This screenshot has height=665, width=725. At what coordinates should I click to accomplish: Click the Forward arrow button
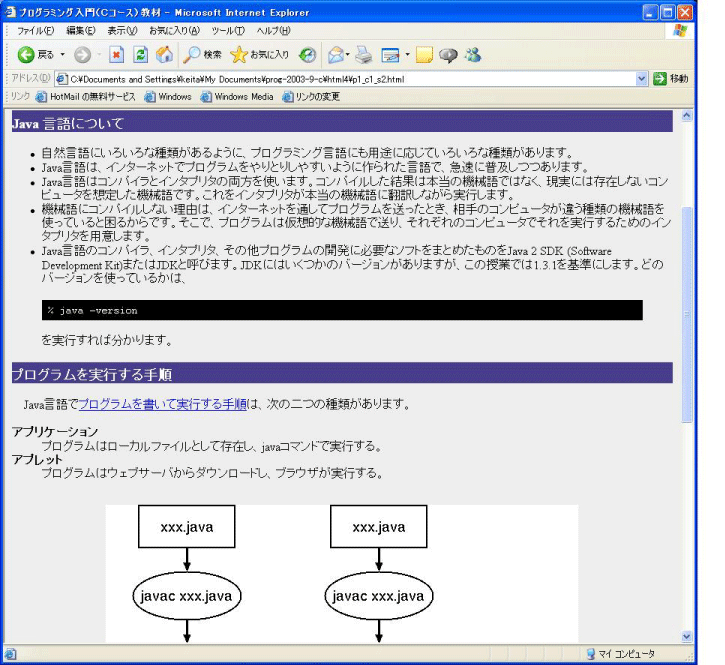click(x=82, y=54)
